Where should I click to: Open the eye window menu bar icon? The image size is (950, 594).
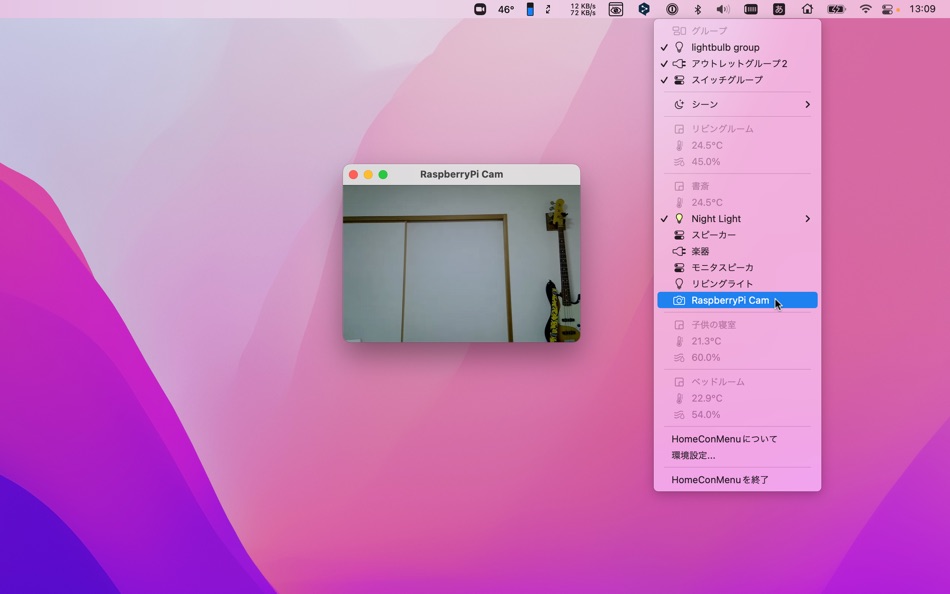pos(616,9)
